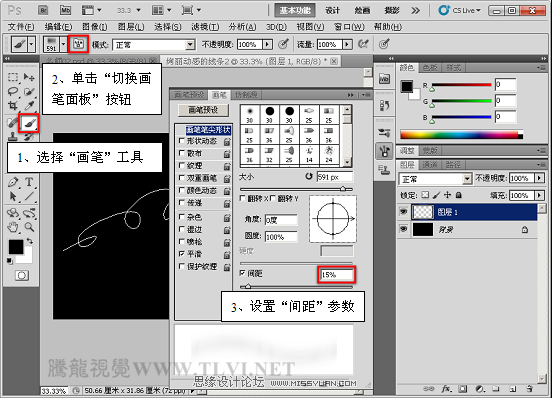Hide 图层 1 visibility eye
Image resolution: width=552 pixels, height=398 pixels.
click(x=403, y=212)
